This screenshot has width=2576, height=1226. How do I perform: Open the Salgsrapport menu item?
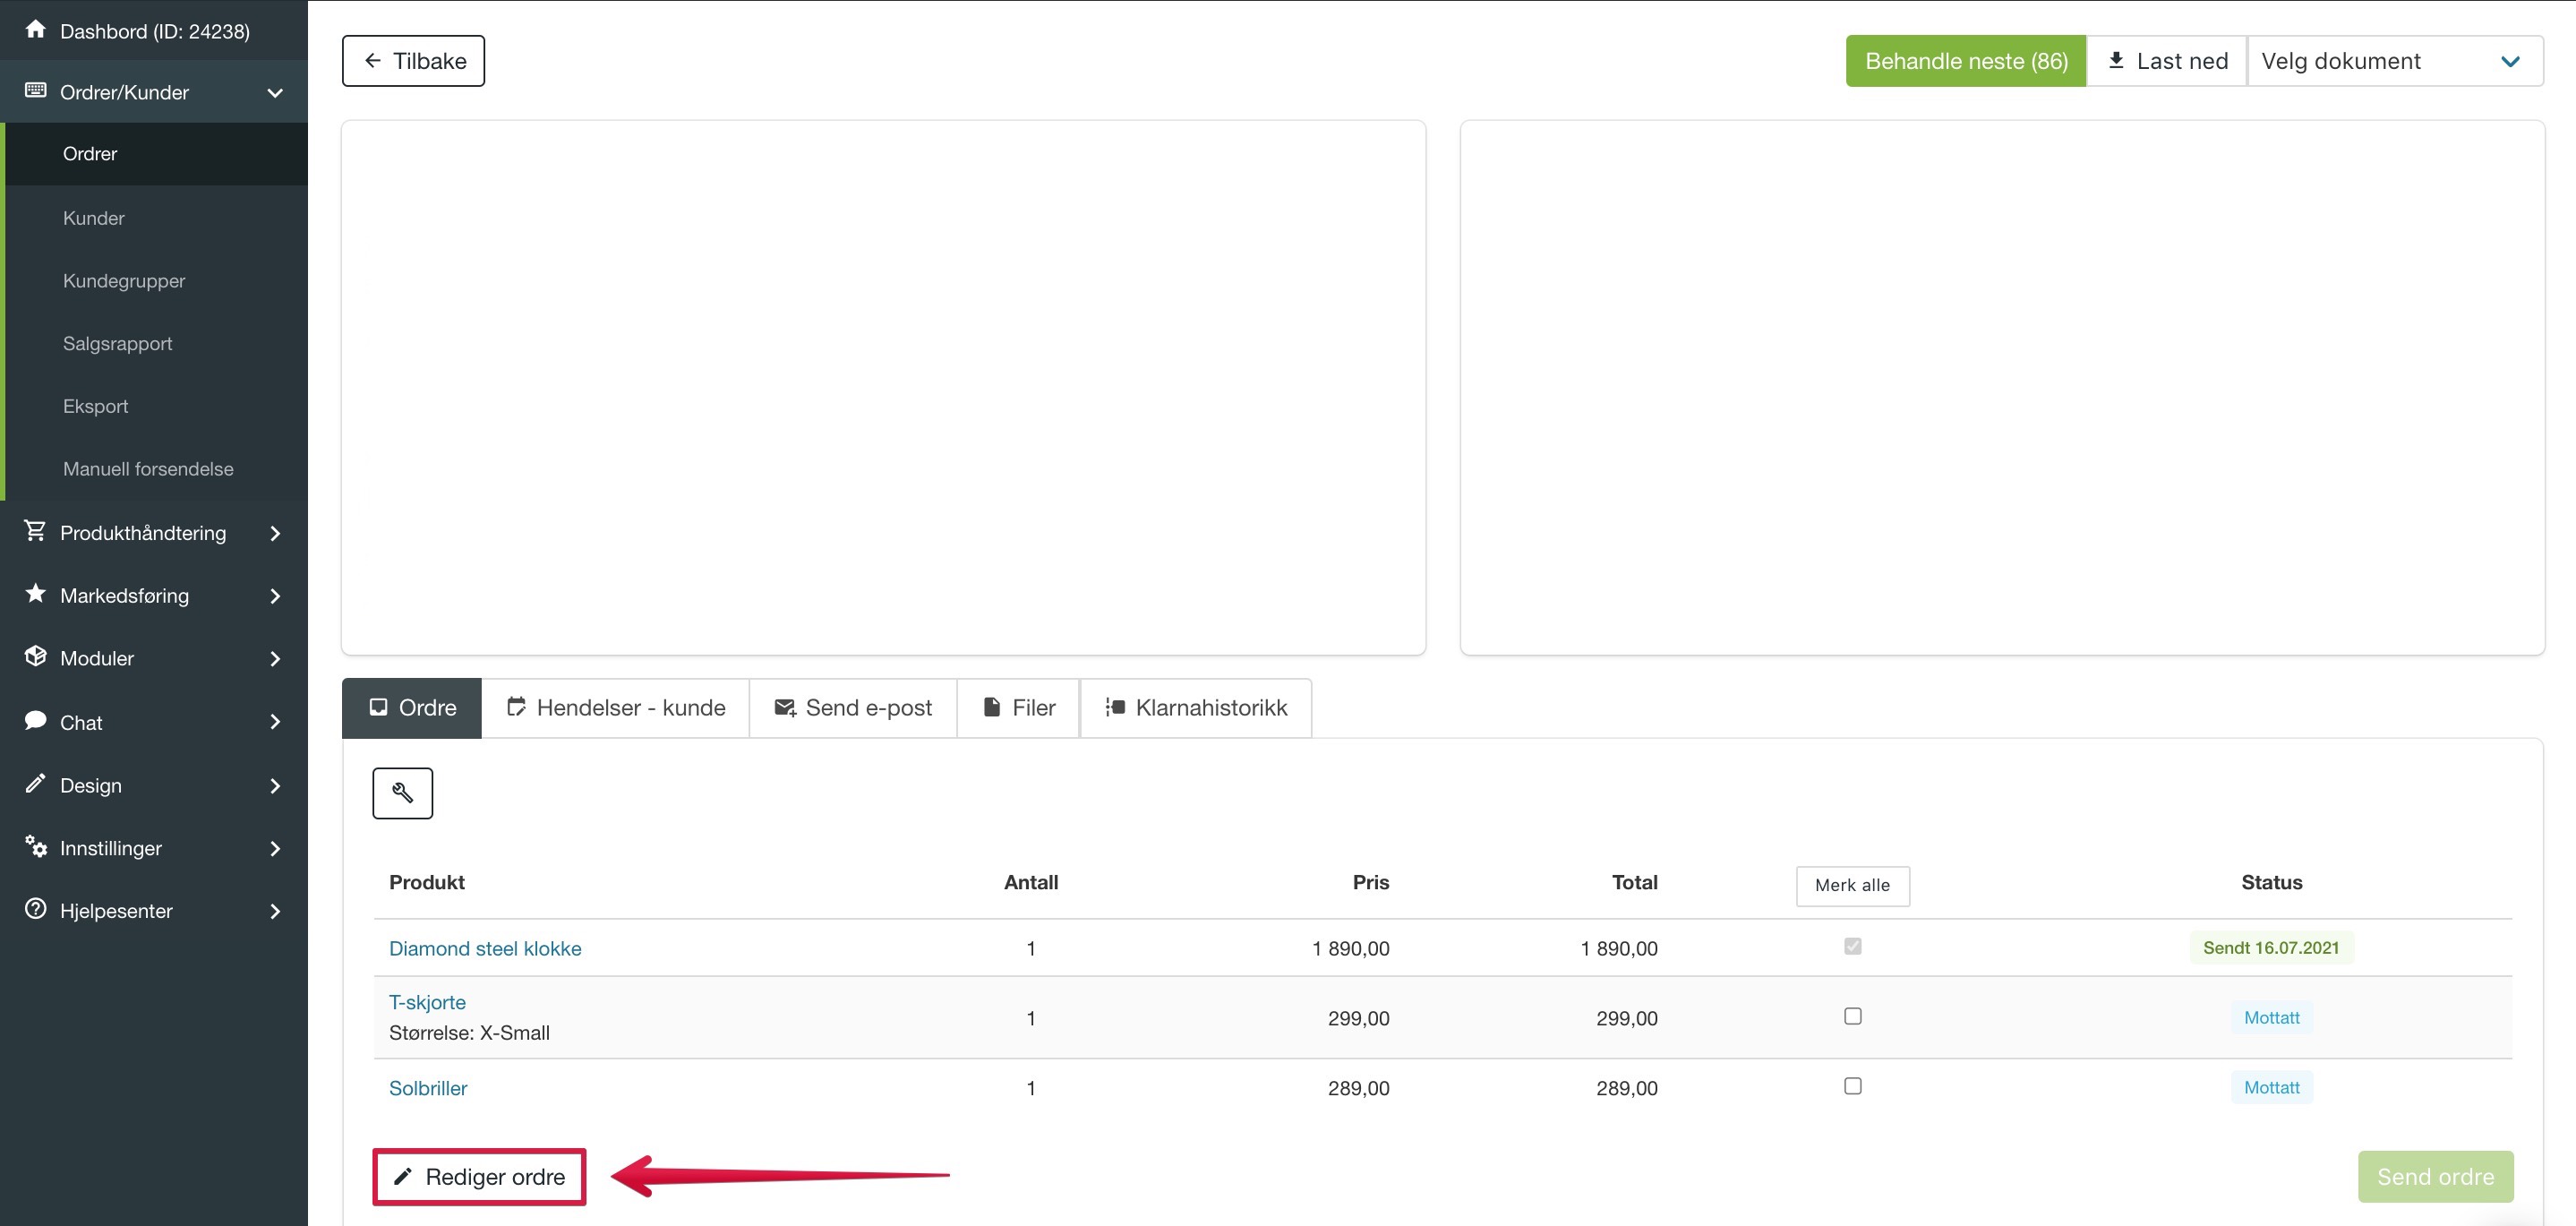click(x=156, y=344)
